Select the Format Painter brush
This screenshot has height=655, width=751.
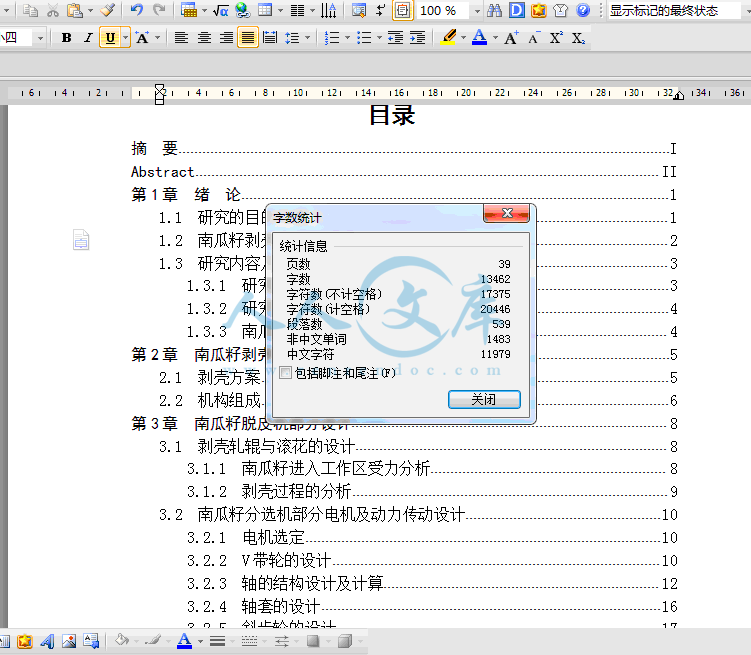108,10
